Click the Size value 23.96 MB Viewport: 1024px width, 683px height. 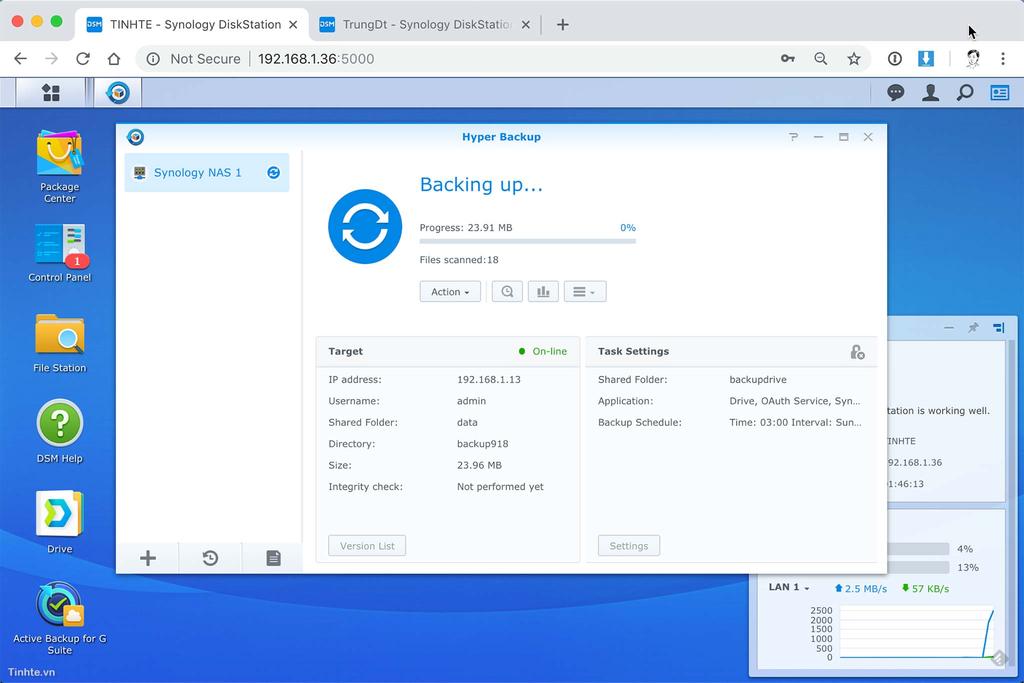[x=479, y=466]
